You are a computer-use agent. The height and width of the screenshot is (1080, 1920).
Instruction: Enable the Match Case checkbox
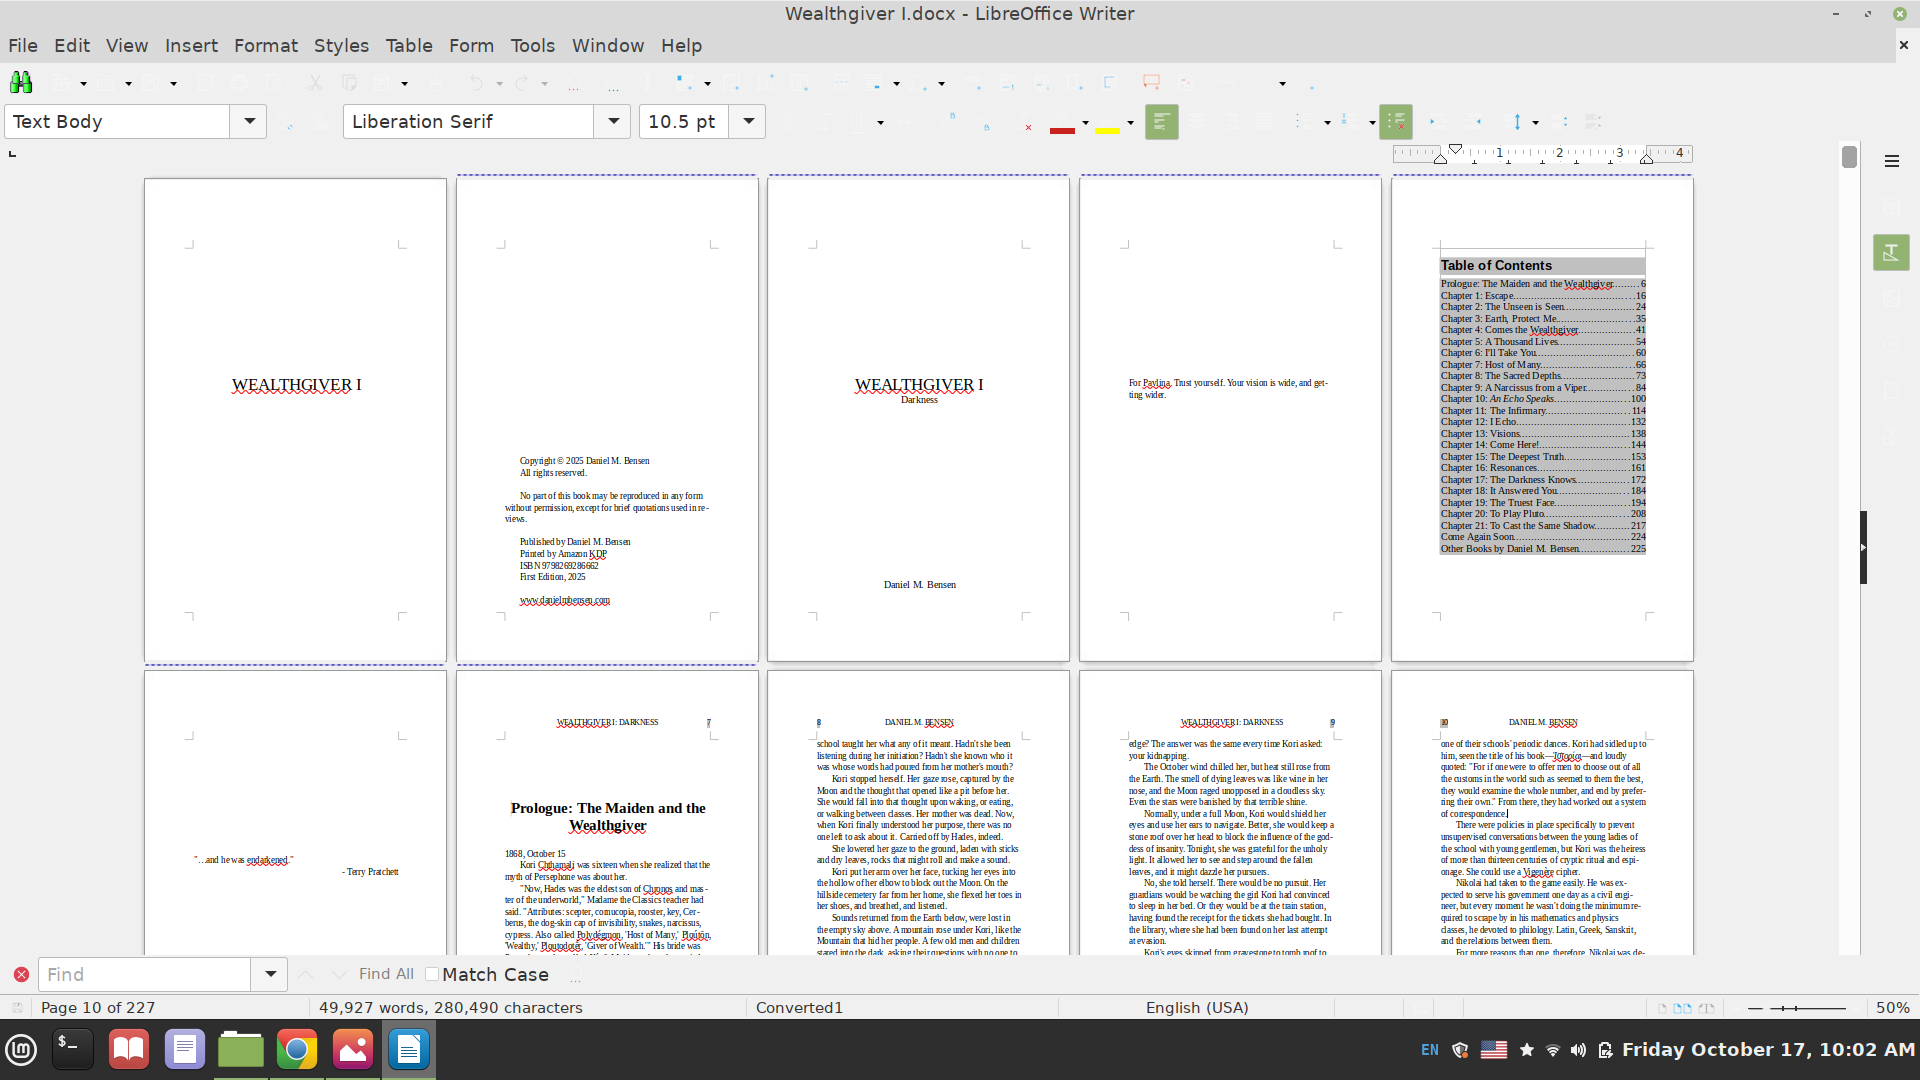coord(432,974)
